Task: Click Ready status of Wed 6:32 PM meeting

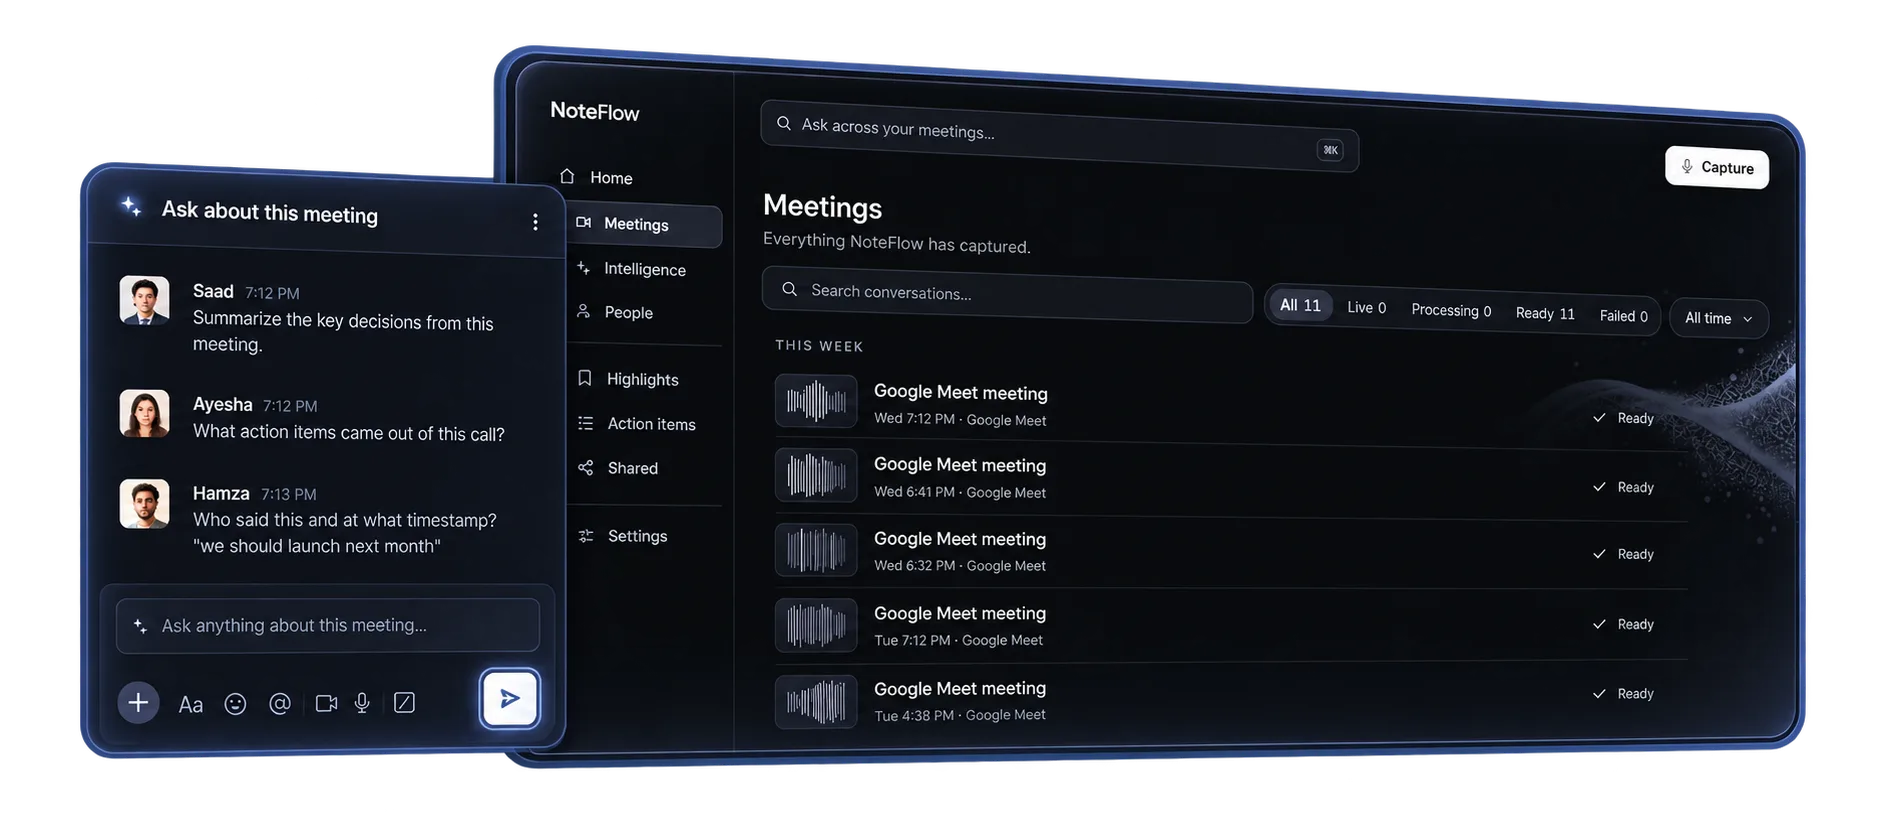Action: pyautogui.click(x=1624, y=554)
